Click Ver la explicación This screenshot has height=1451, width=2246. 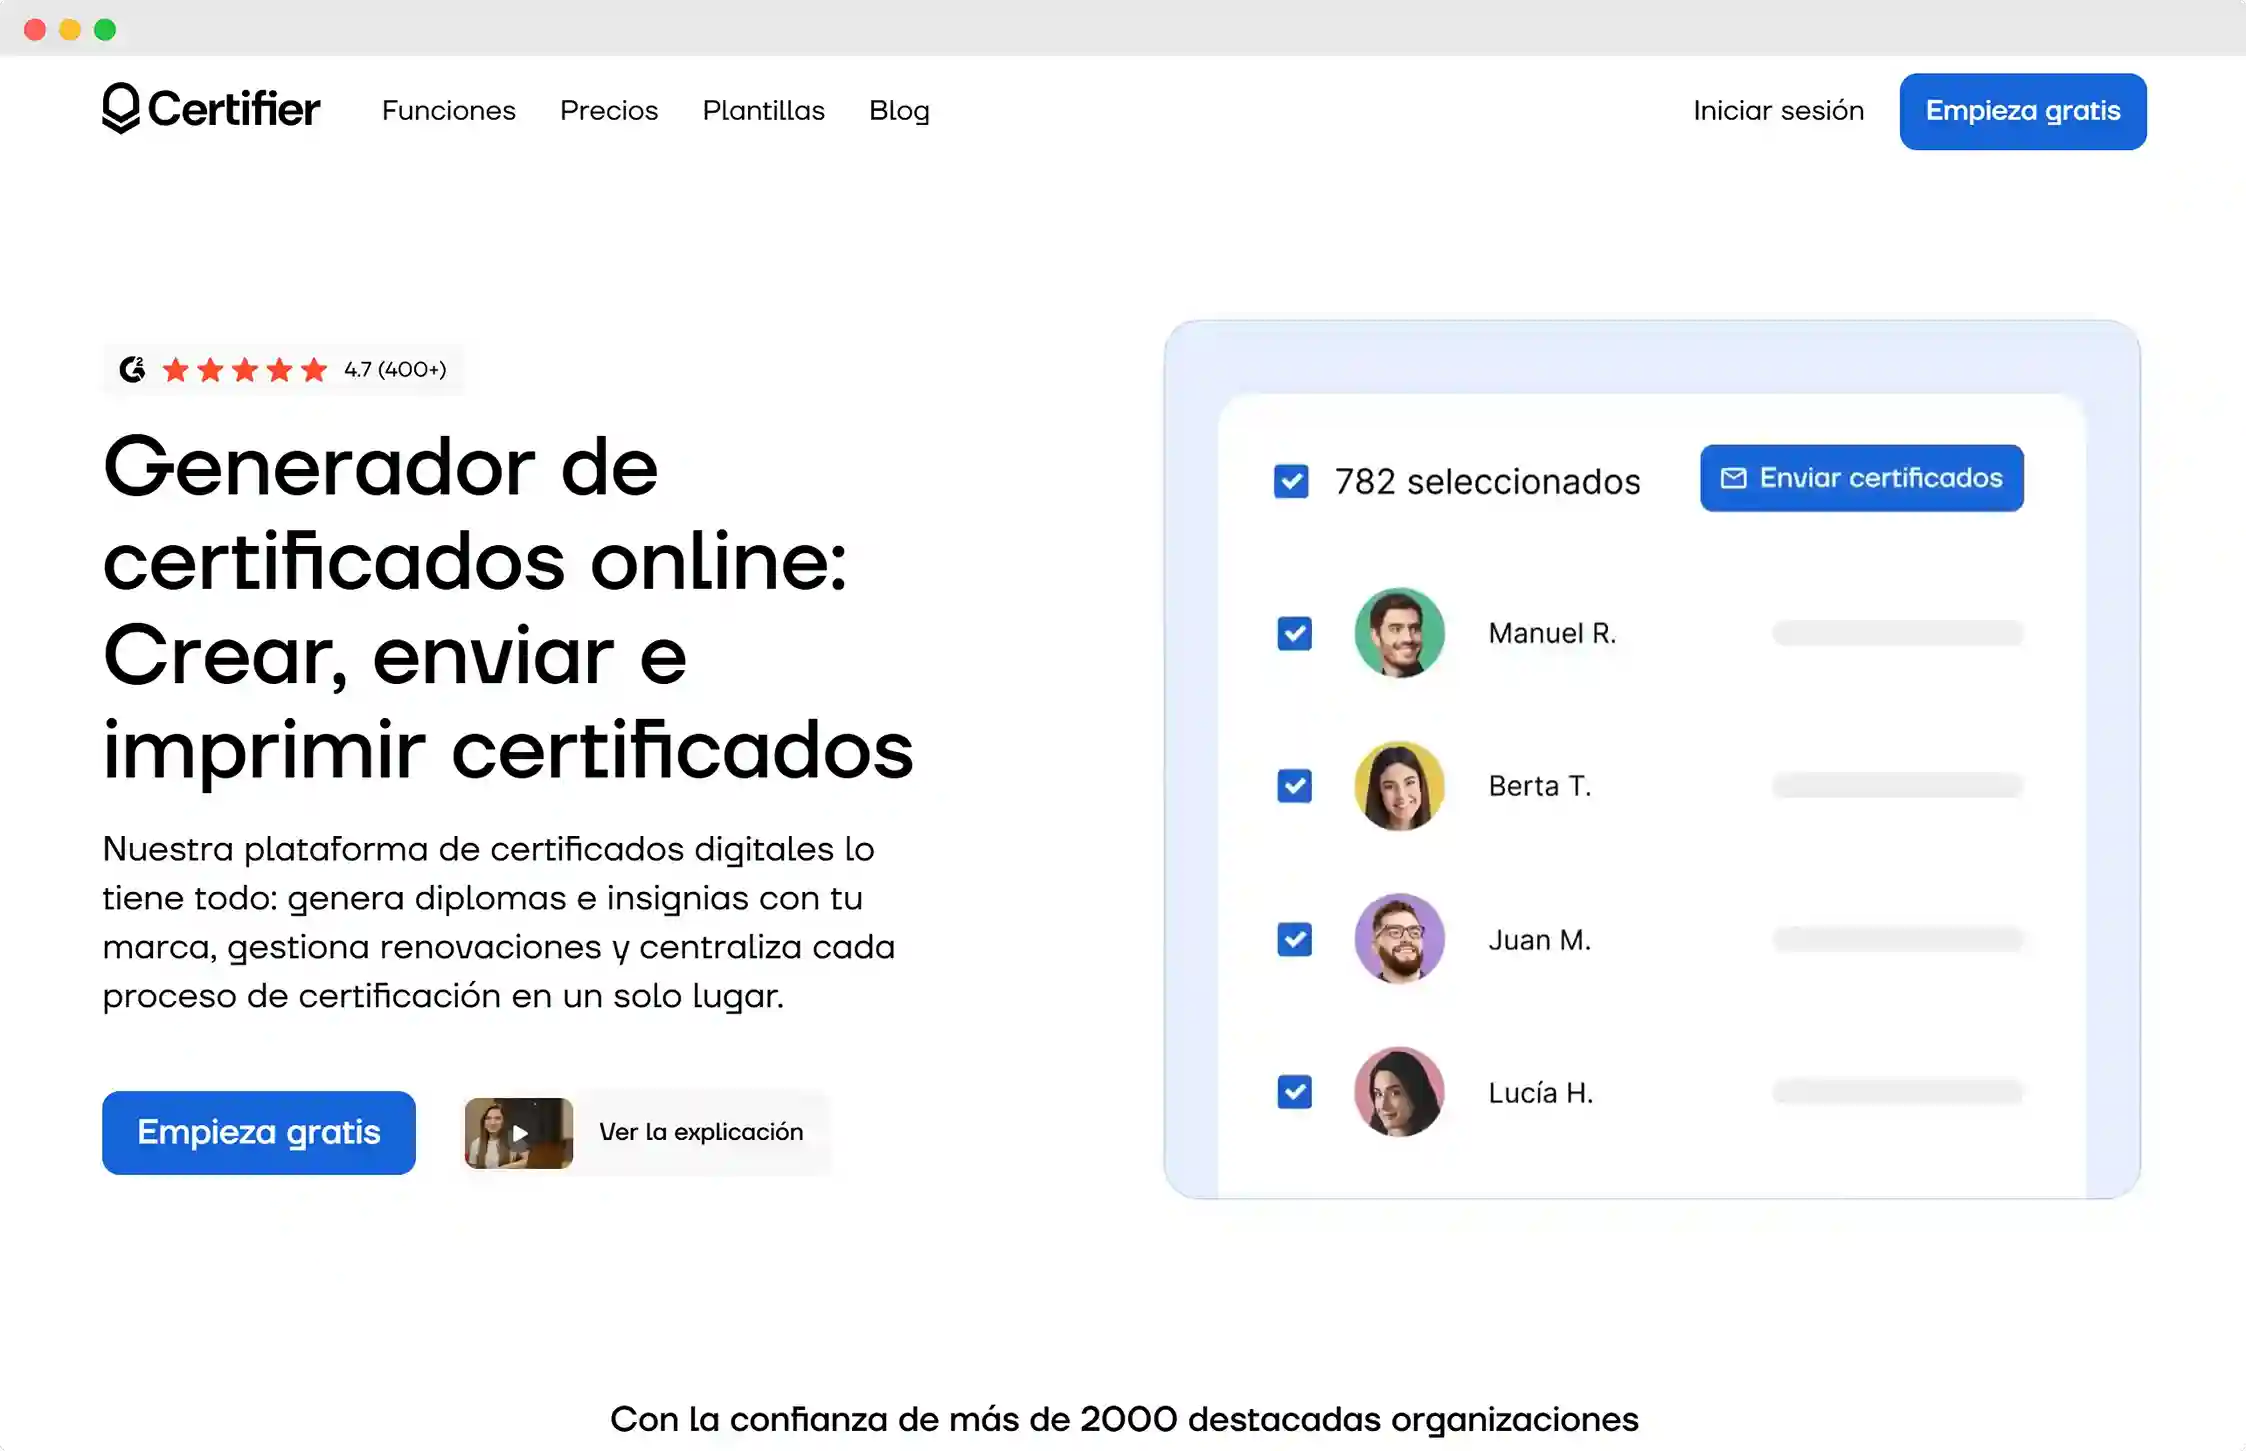(x=701, y=1132)
